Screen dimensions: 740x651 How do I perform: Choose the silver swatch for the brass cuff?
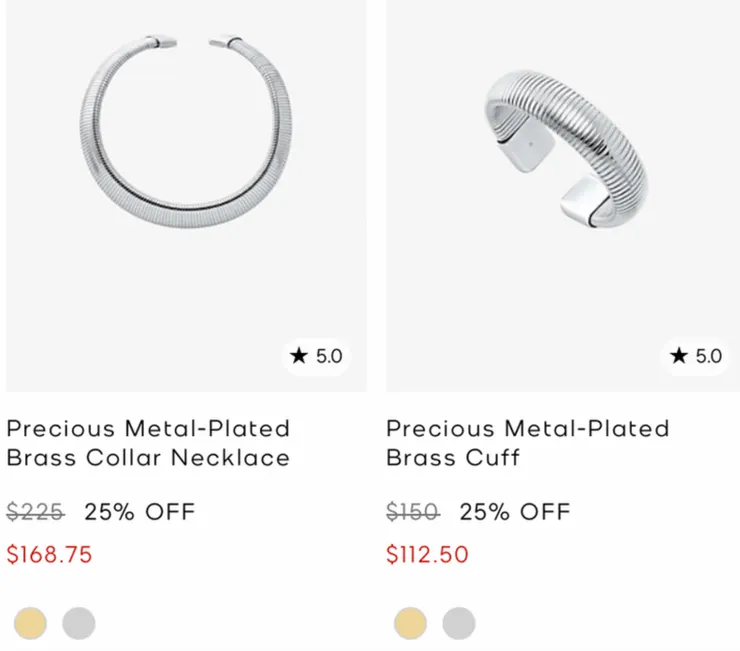coord(459,623)
